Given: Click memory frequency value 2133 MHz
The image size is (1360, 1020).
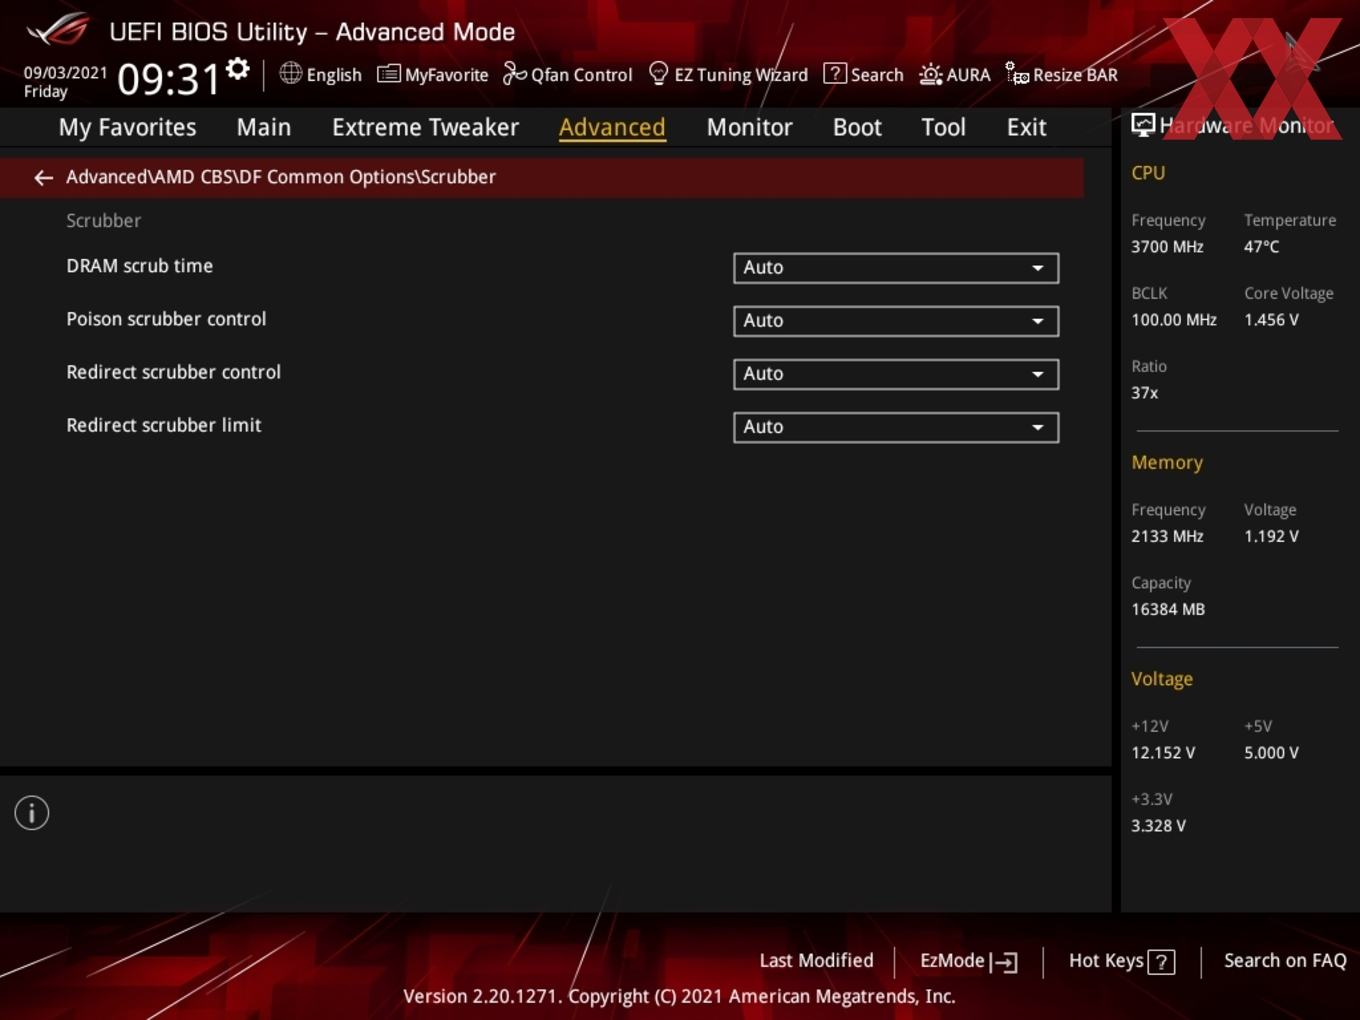Looking at the screenshot, I should click(1167, 536).
